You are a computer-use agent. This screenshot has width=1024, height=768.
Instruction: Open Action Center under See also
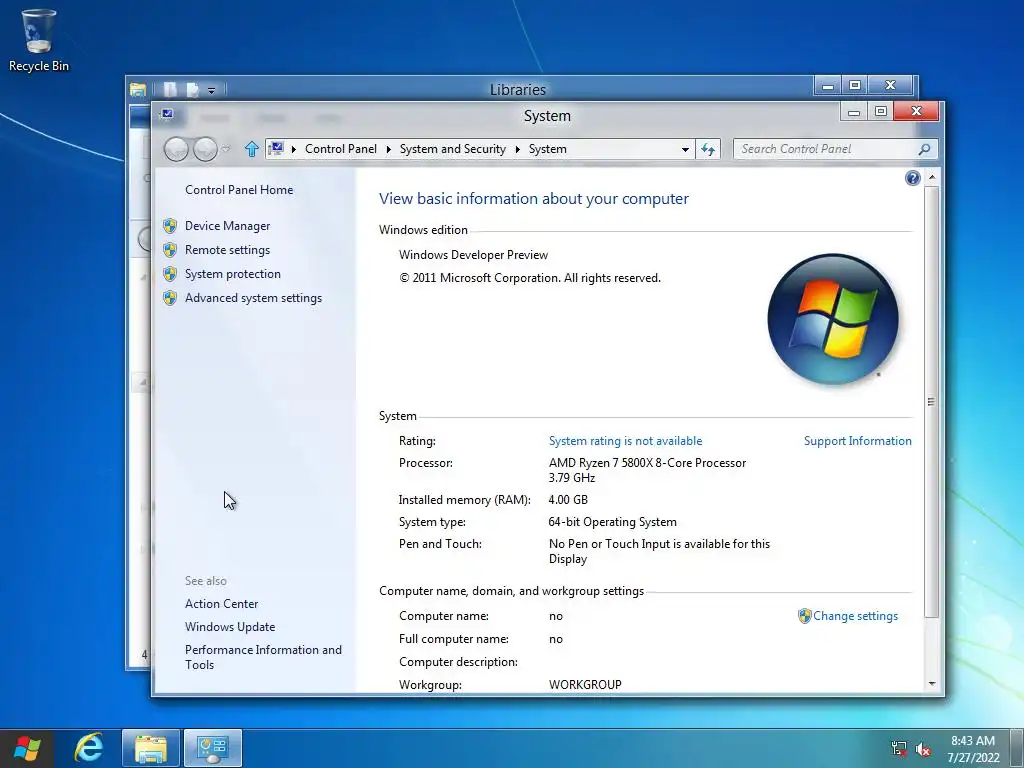pyautogui.click(x=221, y=604)
